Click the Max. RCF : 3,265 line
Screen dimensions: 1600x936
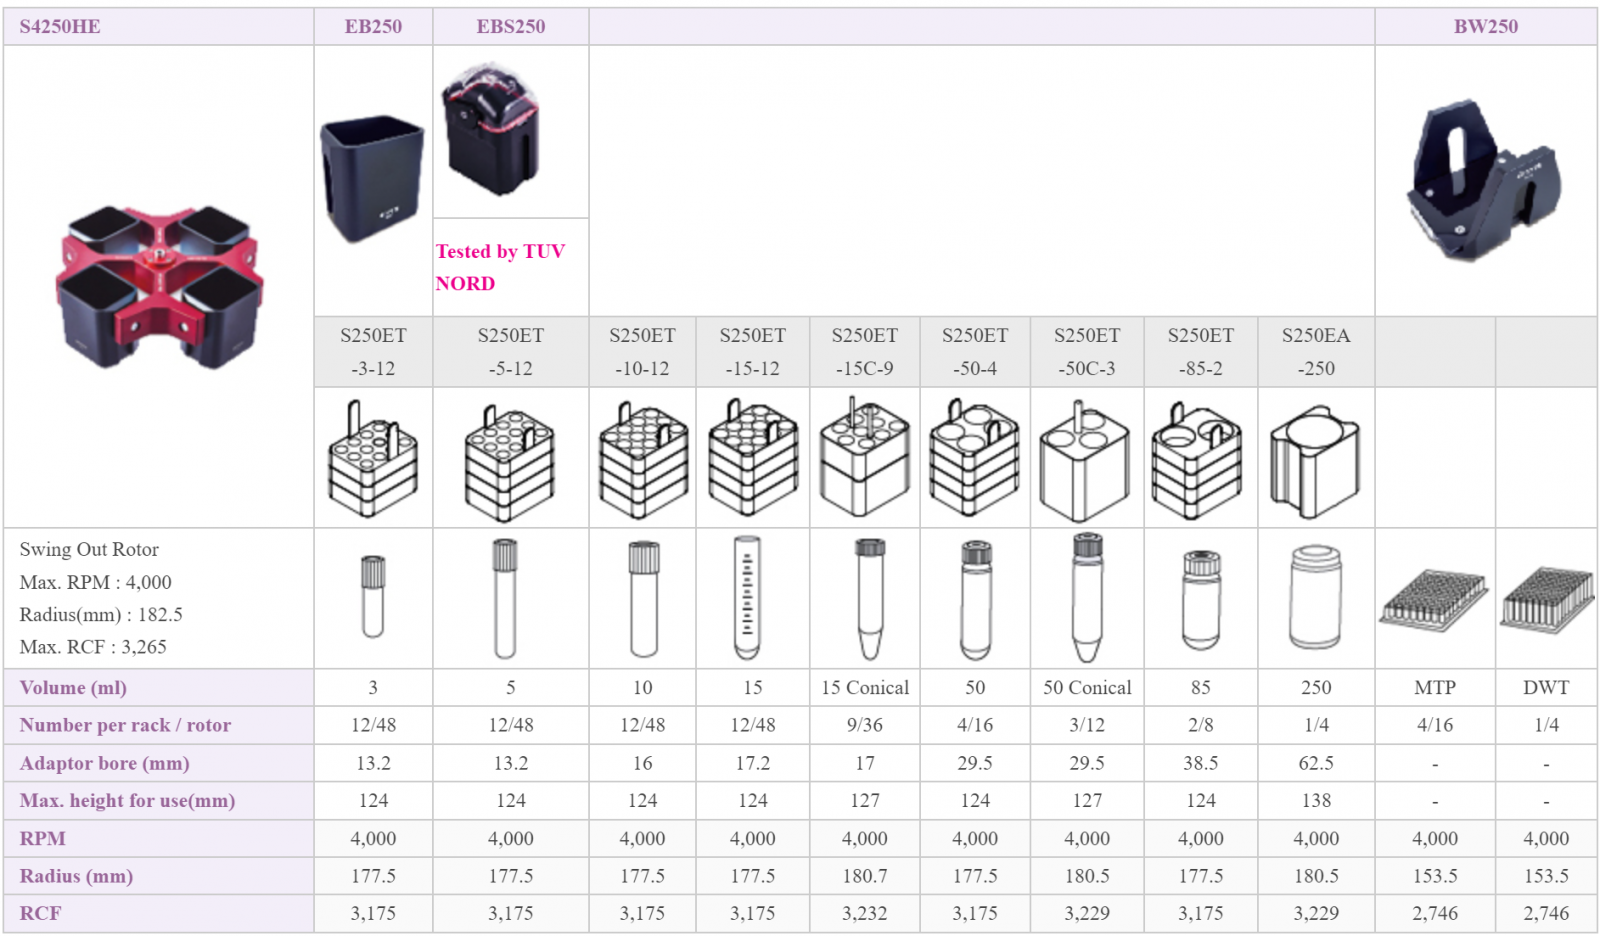click(x=93, y=647)
